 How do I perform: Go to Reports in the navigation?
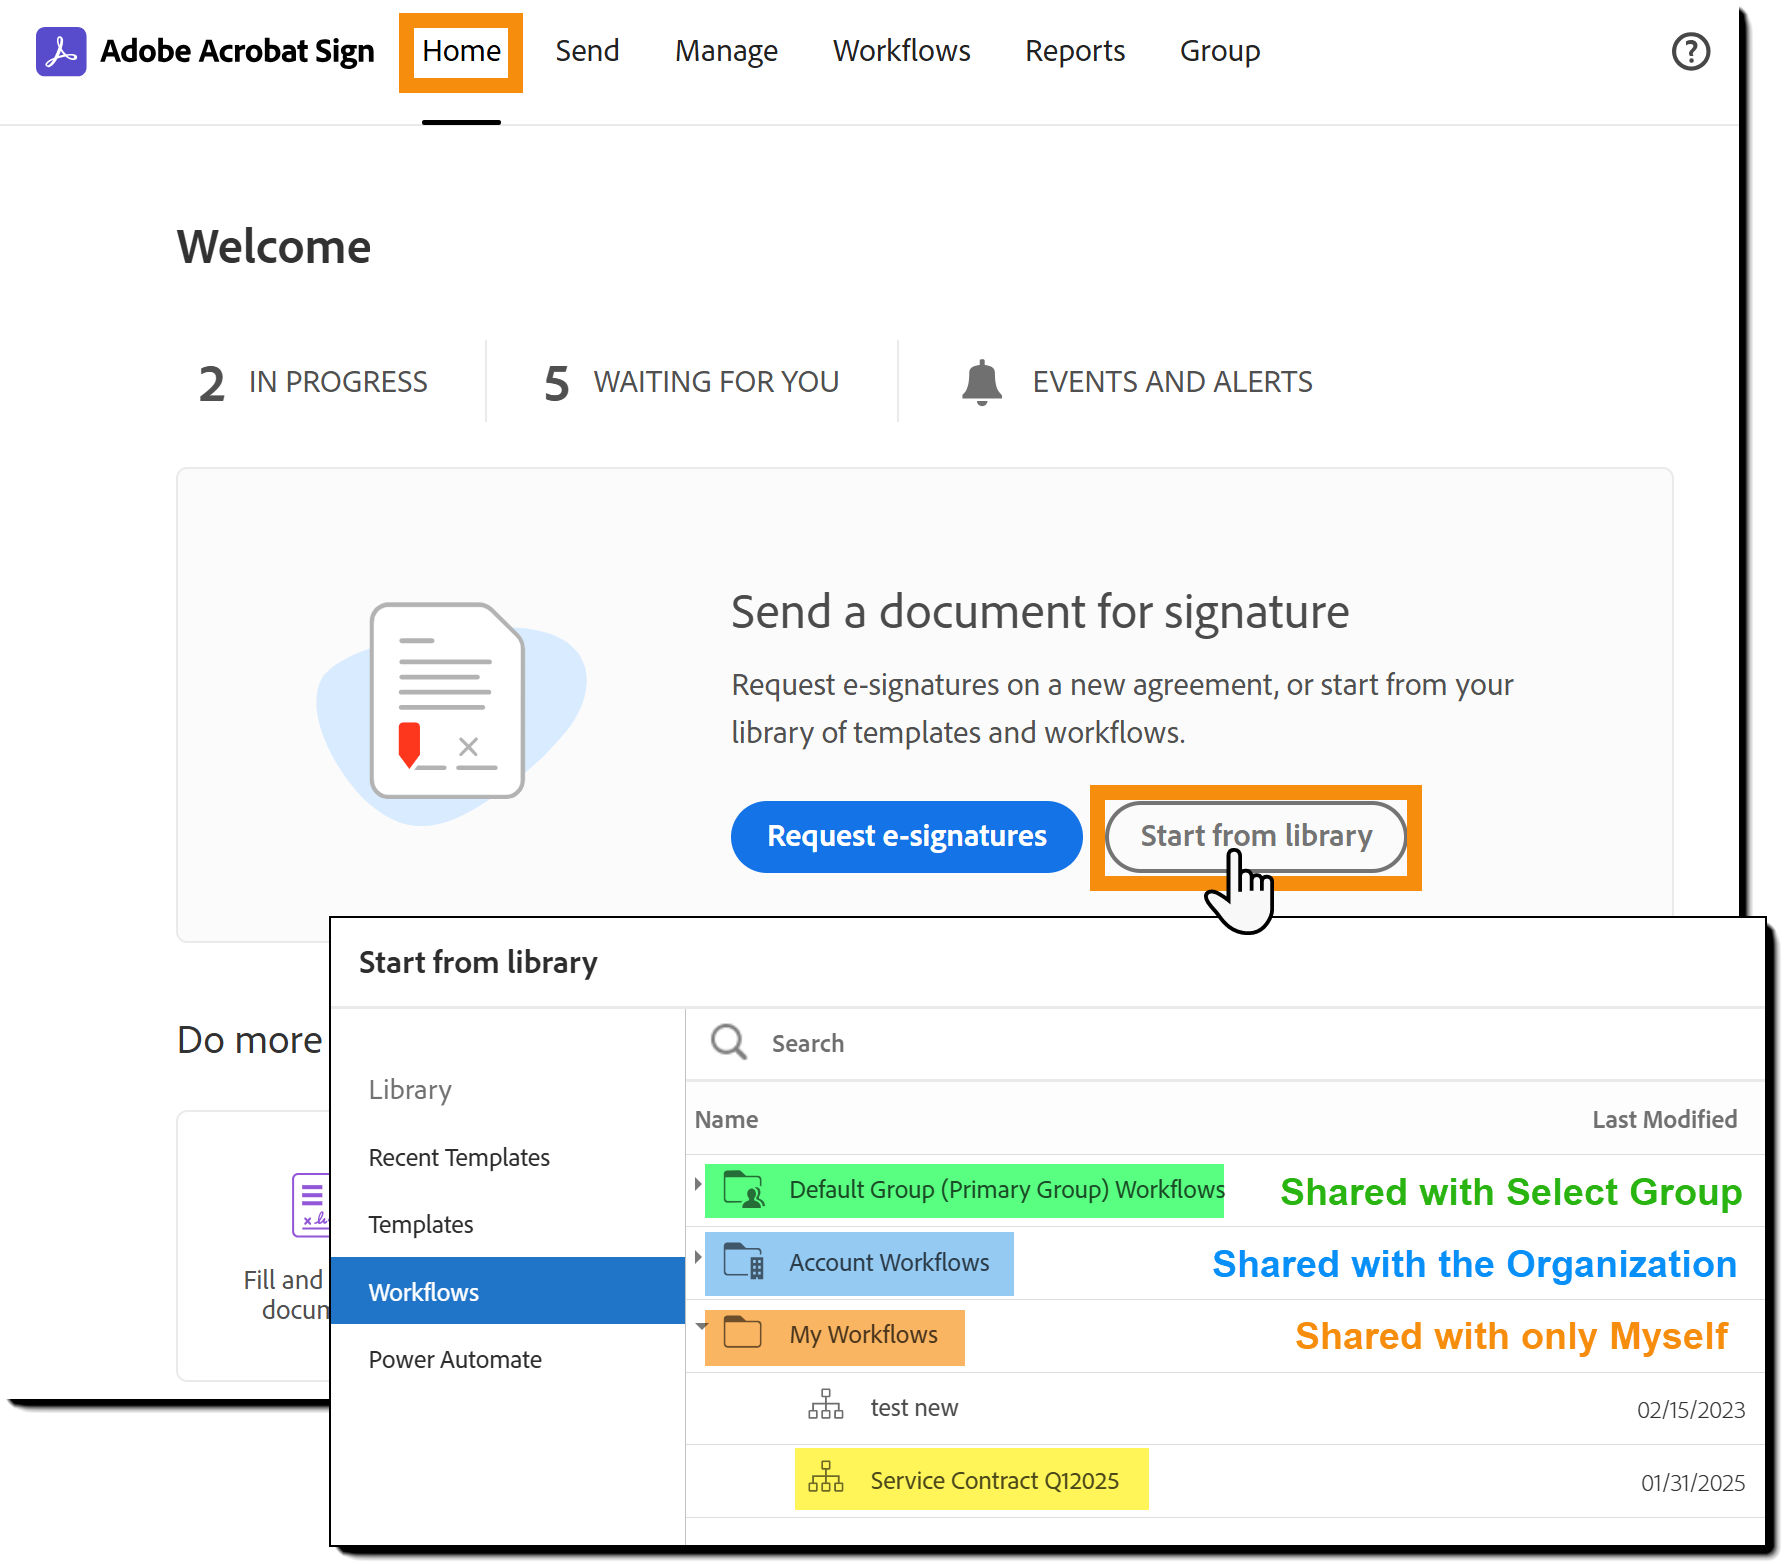(x=1075, y=51)
